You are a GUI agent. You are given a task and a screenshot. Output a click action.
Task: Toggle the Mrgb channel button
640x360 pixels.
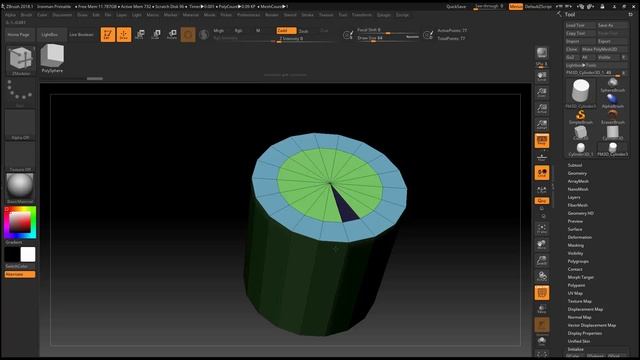click(x=219, y=31)
